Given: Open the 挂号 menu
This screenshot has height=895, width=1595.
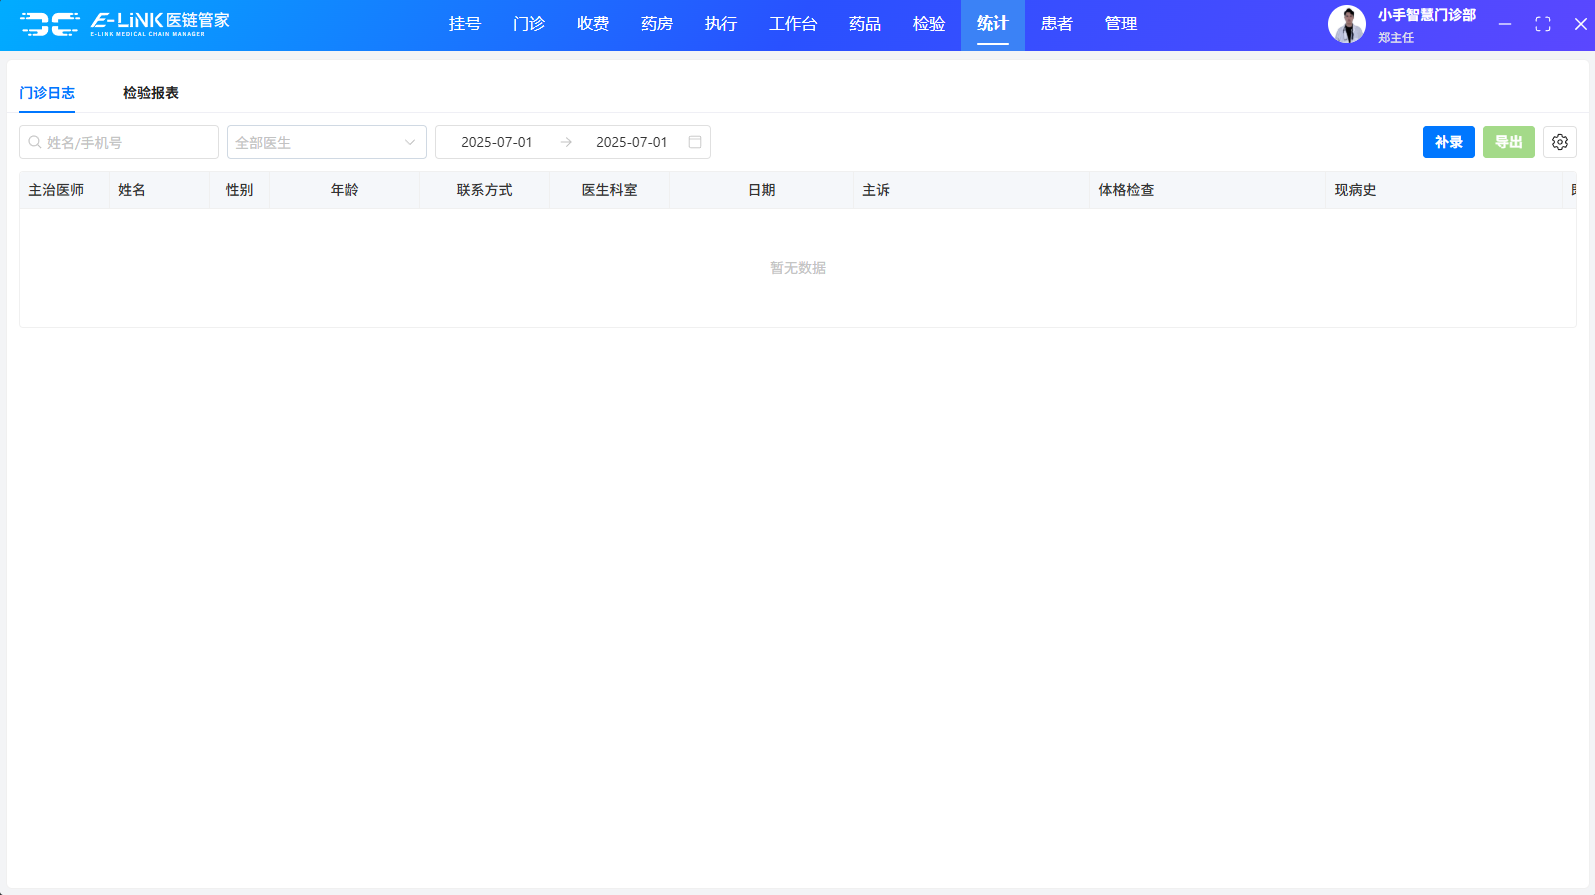Looking at the screenshot, I should point(465,24).
